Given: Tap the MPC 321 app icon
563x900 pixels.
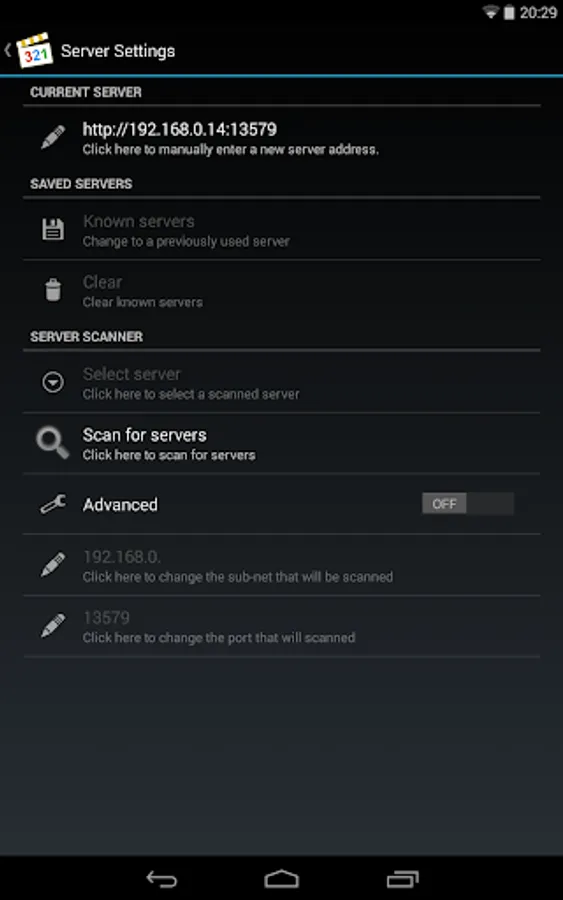Looking at the screenshot, I should (x=35, y=51).
